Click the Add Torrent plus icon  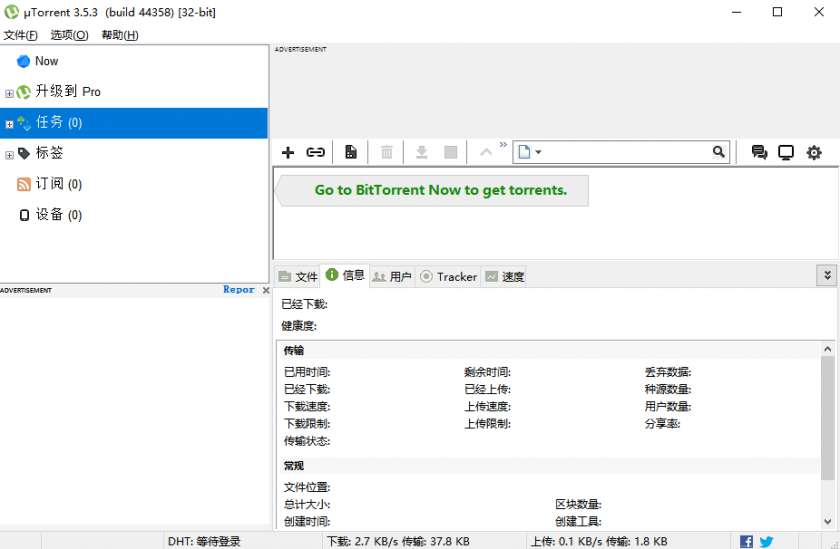click(x=288, y=153)
